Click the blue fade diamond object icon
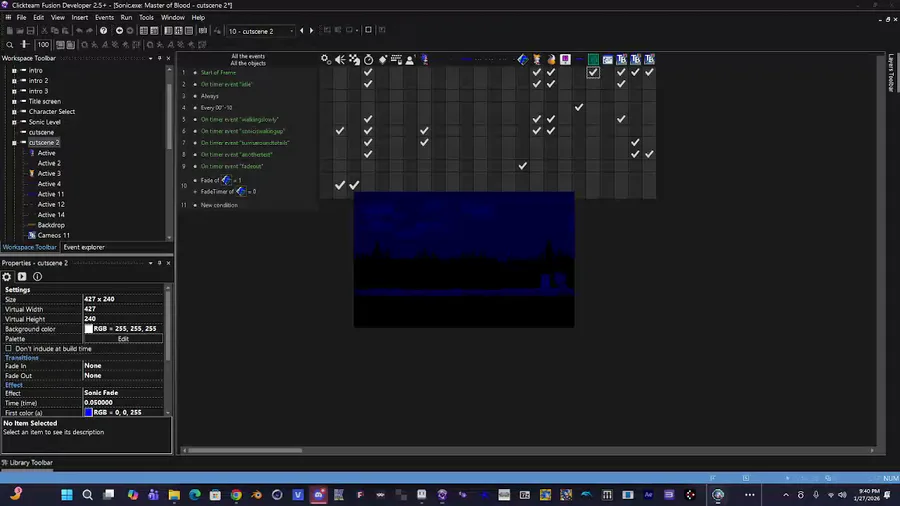This screenshot has height=506, width=900. 522,59
